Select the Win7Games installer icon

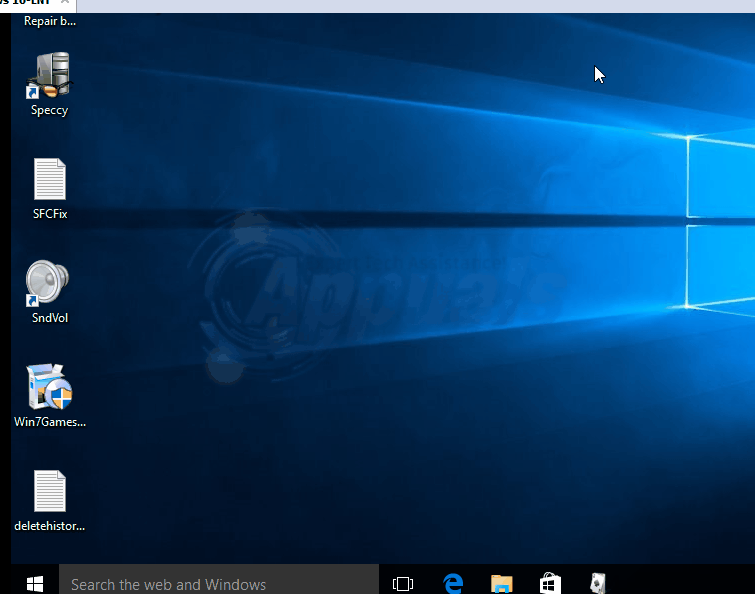pos(49,387)
